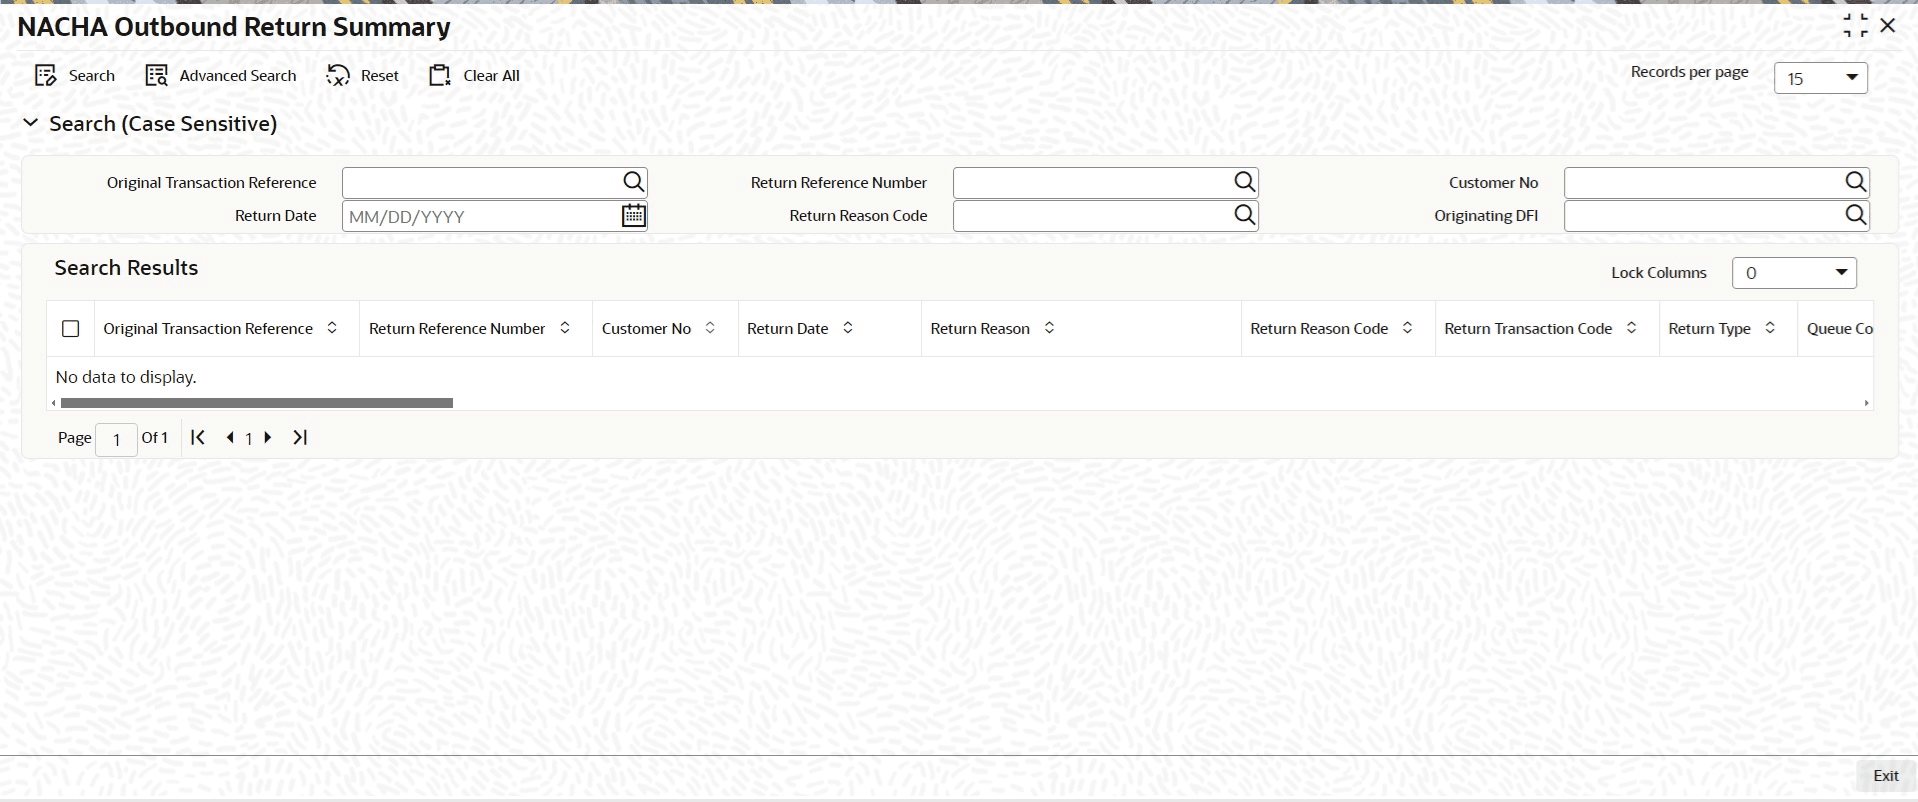Close the NACHA Outbound Return Summary window
The width and height of the screenshot is (1918, 802).
(x=1888, y=26)
